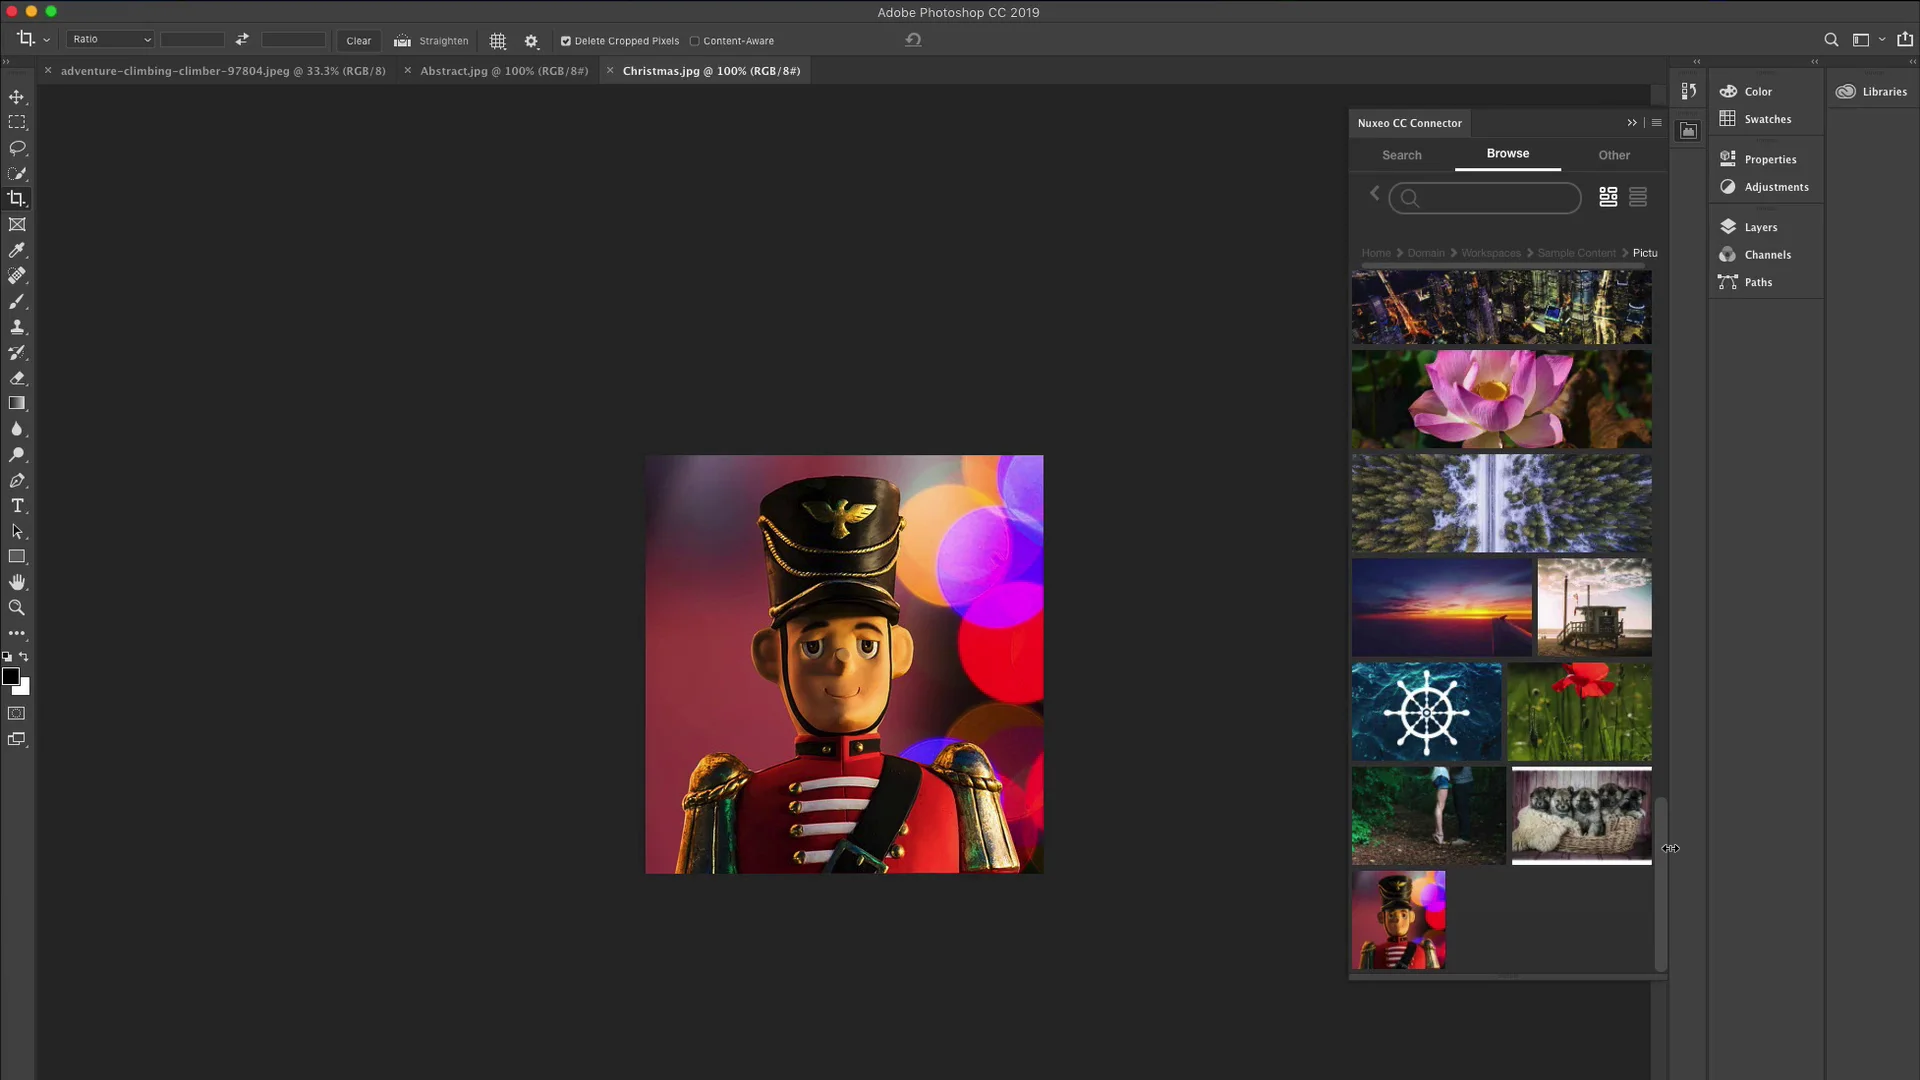Activate the Straighten option

(431, 41)
